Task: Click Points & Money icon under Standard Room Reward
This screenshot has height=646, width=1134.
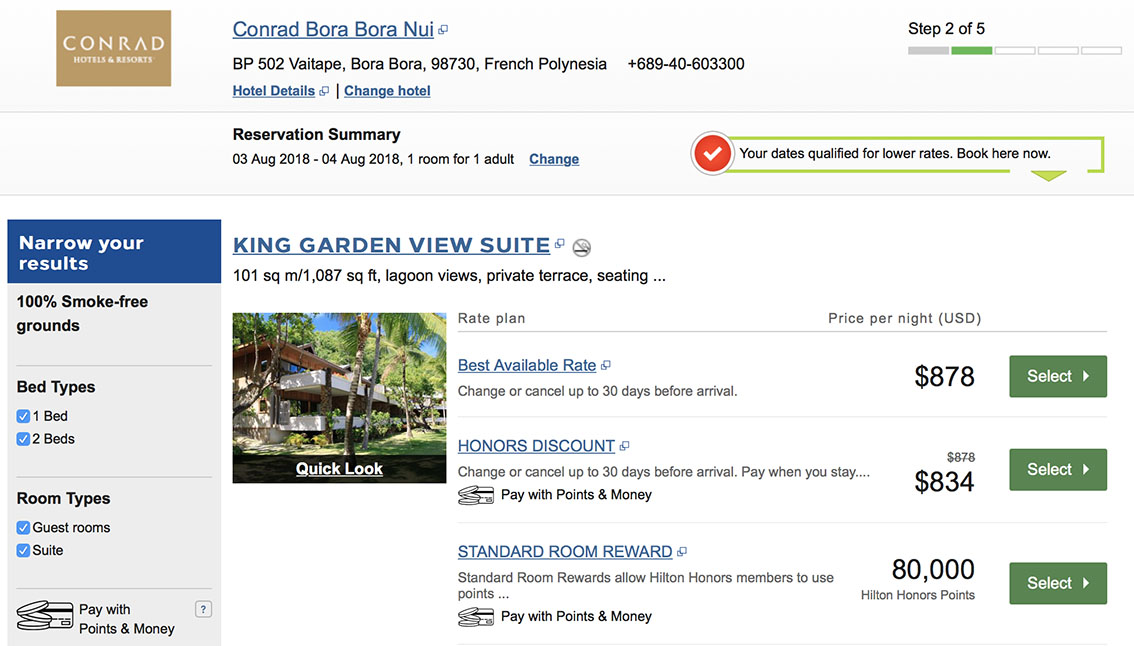Action: click(x=476, y=617)
